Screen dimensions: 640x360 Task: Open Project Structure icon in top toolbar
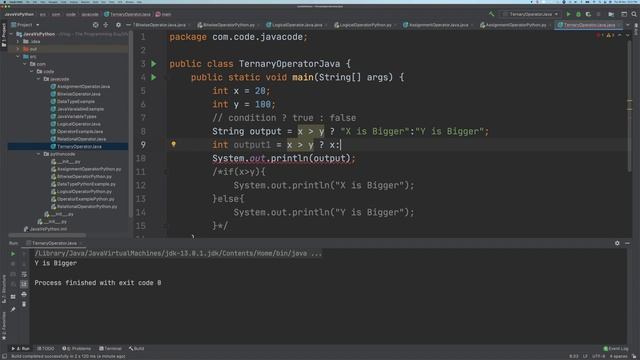[611, 14]
